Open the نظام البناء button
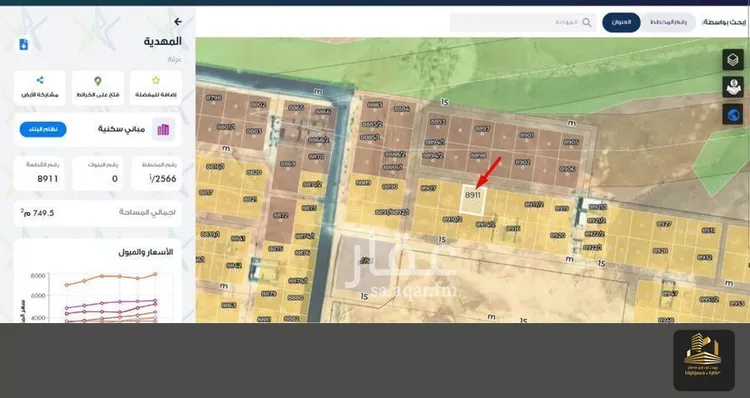This screenshot has width=750, height=398. (43, 129)
